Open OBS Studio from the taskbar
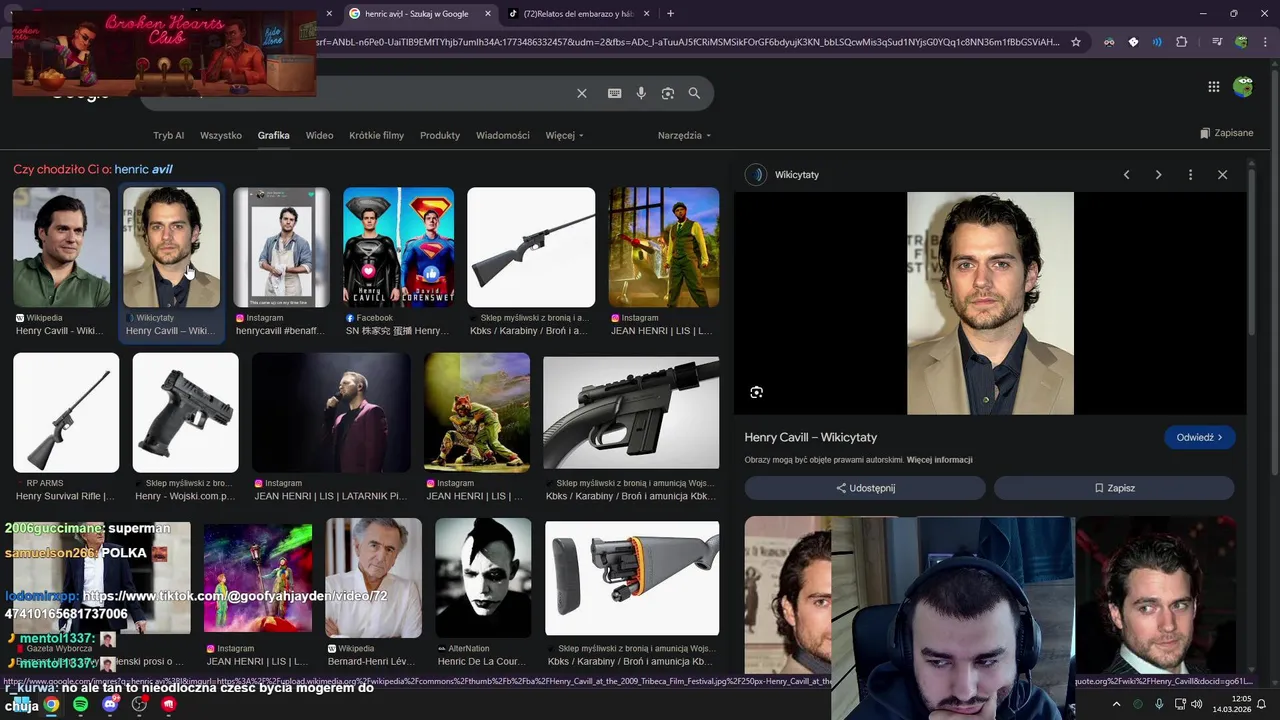This screenshot has height=720, width=1280. tap(139, 704)
